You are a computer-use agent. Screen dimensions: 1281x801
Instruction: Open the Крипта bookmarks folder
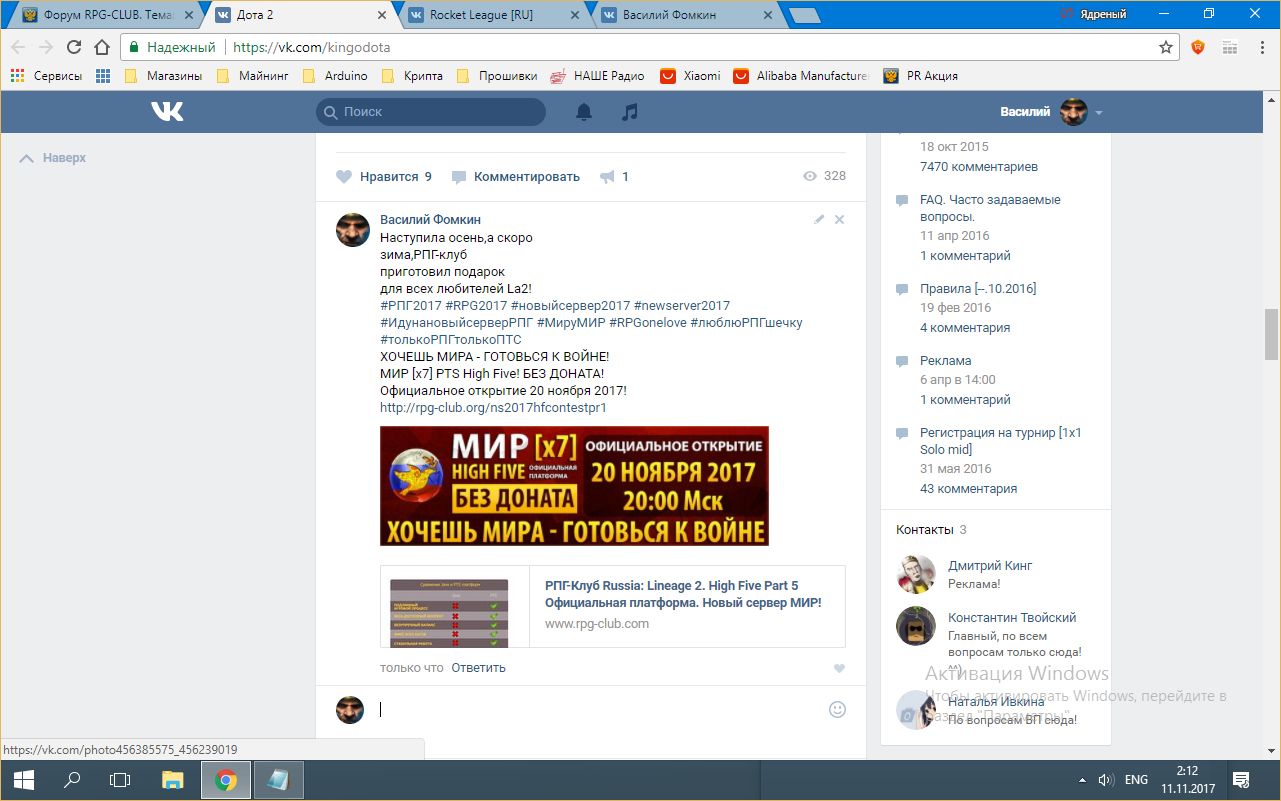click(x=411, y=76)
